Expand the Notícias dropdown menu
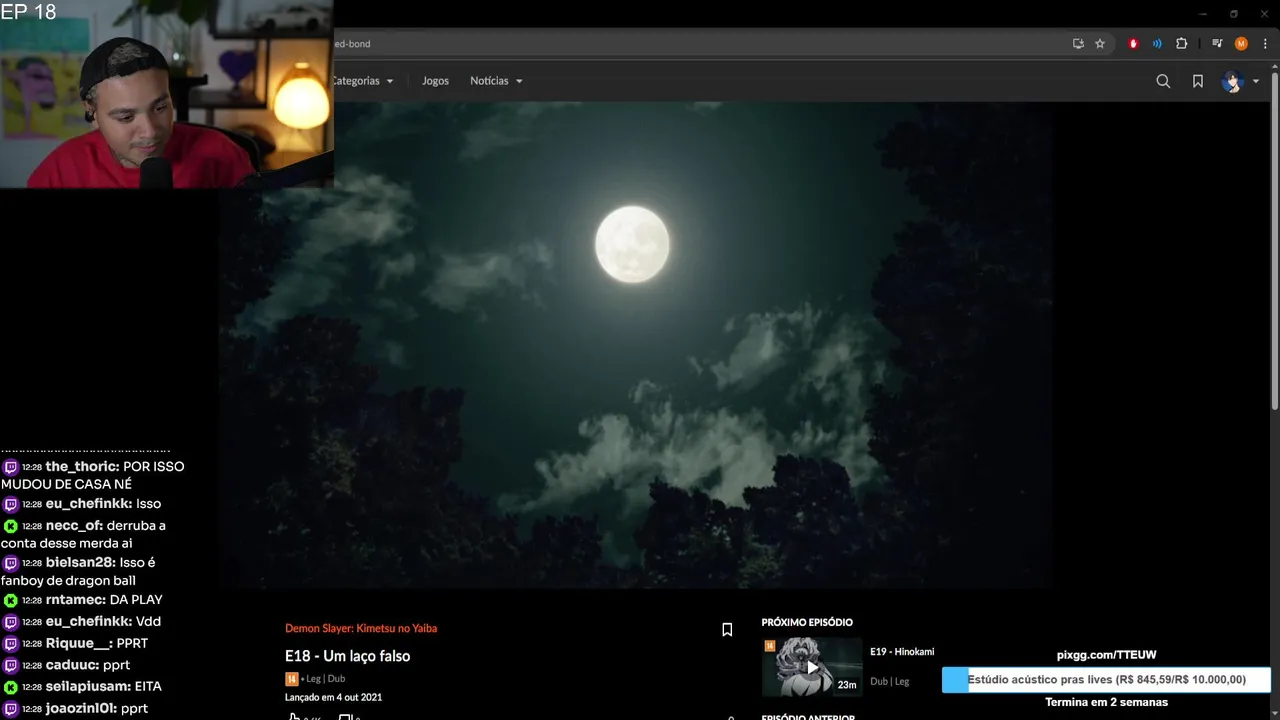Viewport: 1280px width, 720px height. [x=496, y=81]
